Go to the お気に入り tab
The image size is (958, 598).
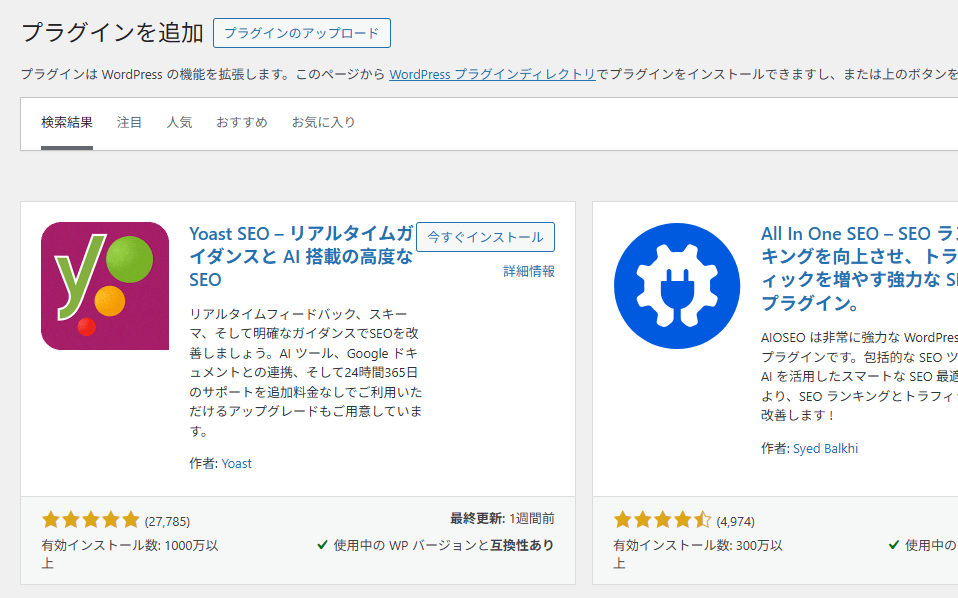click(x=323, y=123)
